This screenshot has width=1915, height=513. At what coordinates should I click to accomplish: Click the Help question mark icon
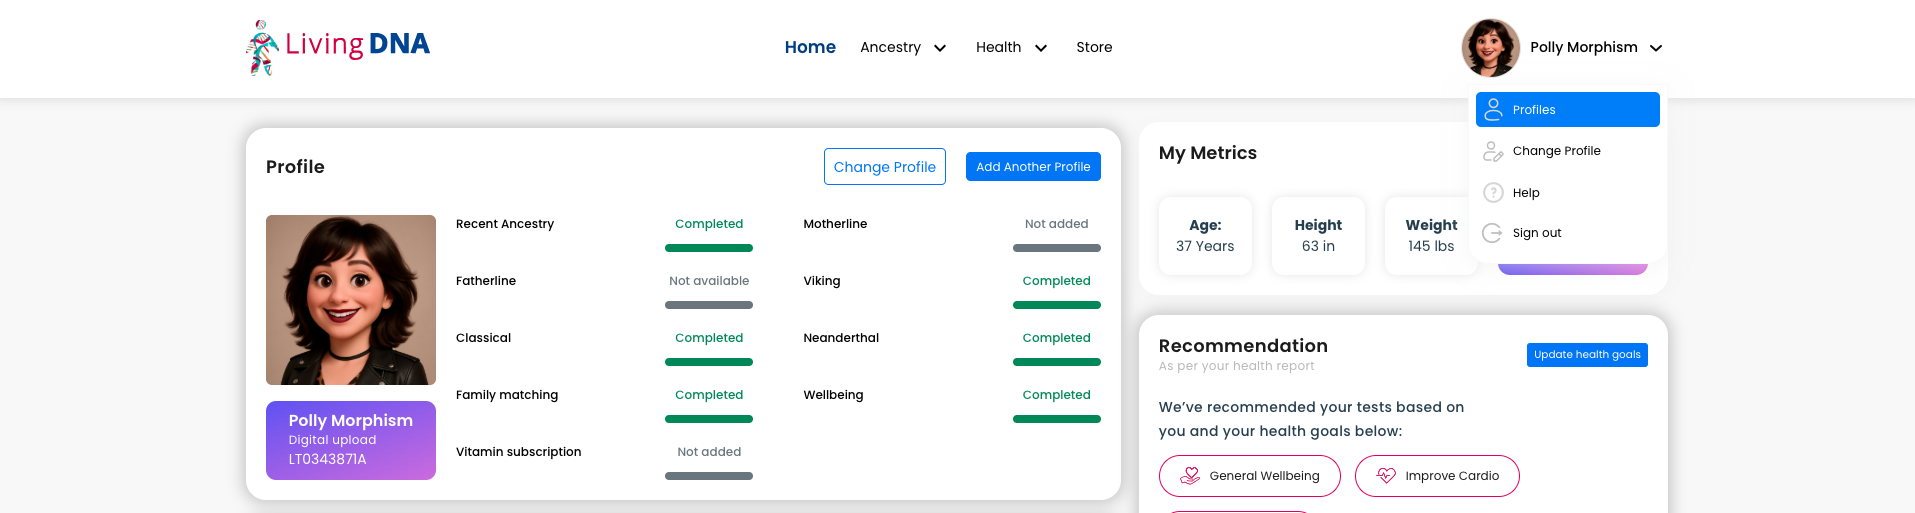1493,192
